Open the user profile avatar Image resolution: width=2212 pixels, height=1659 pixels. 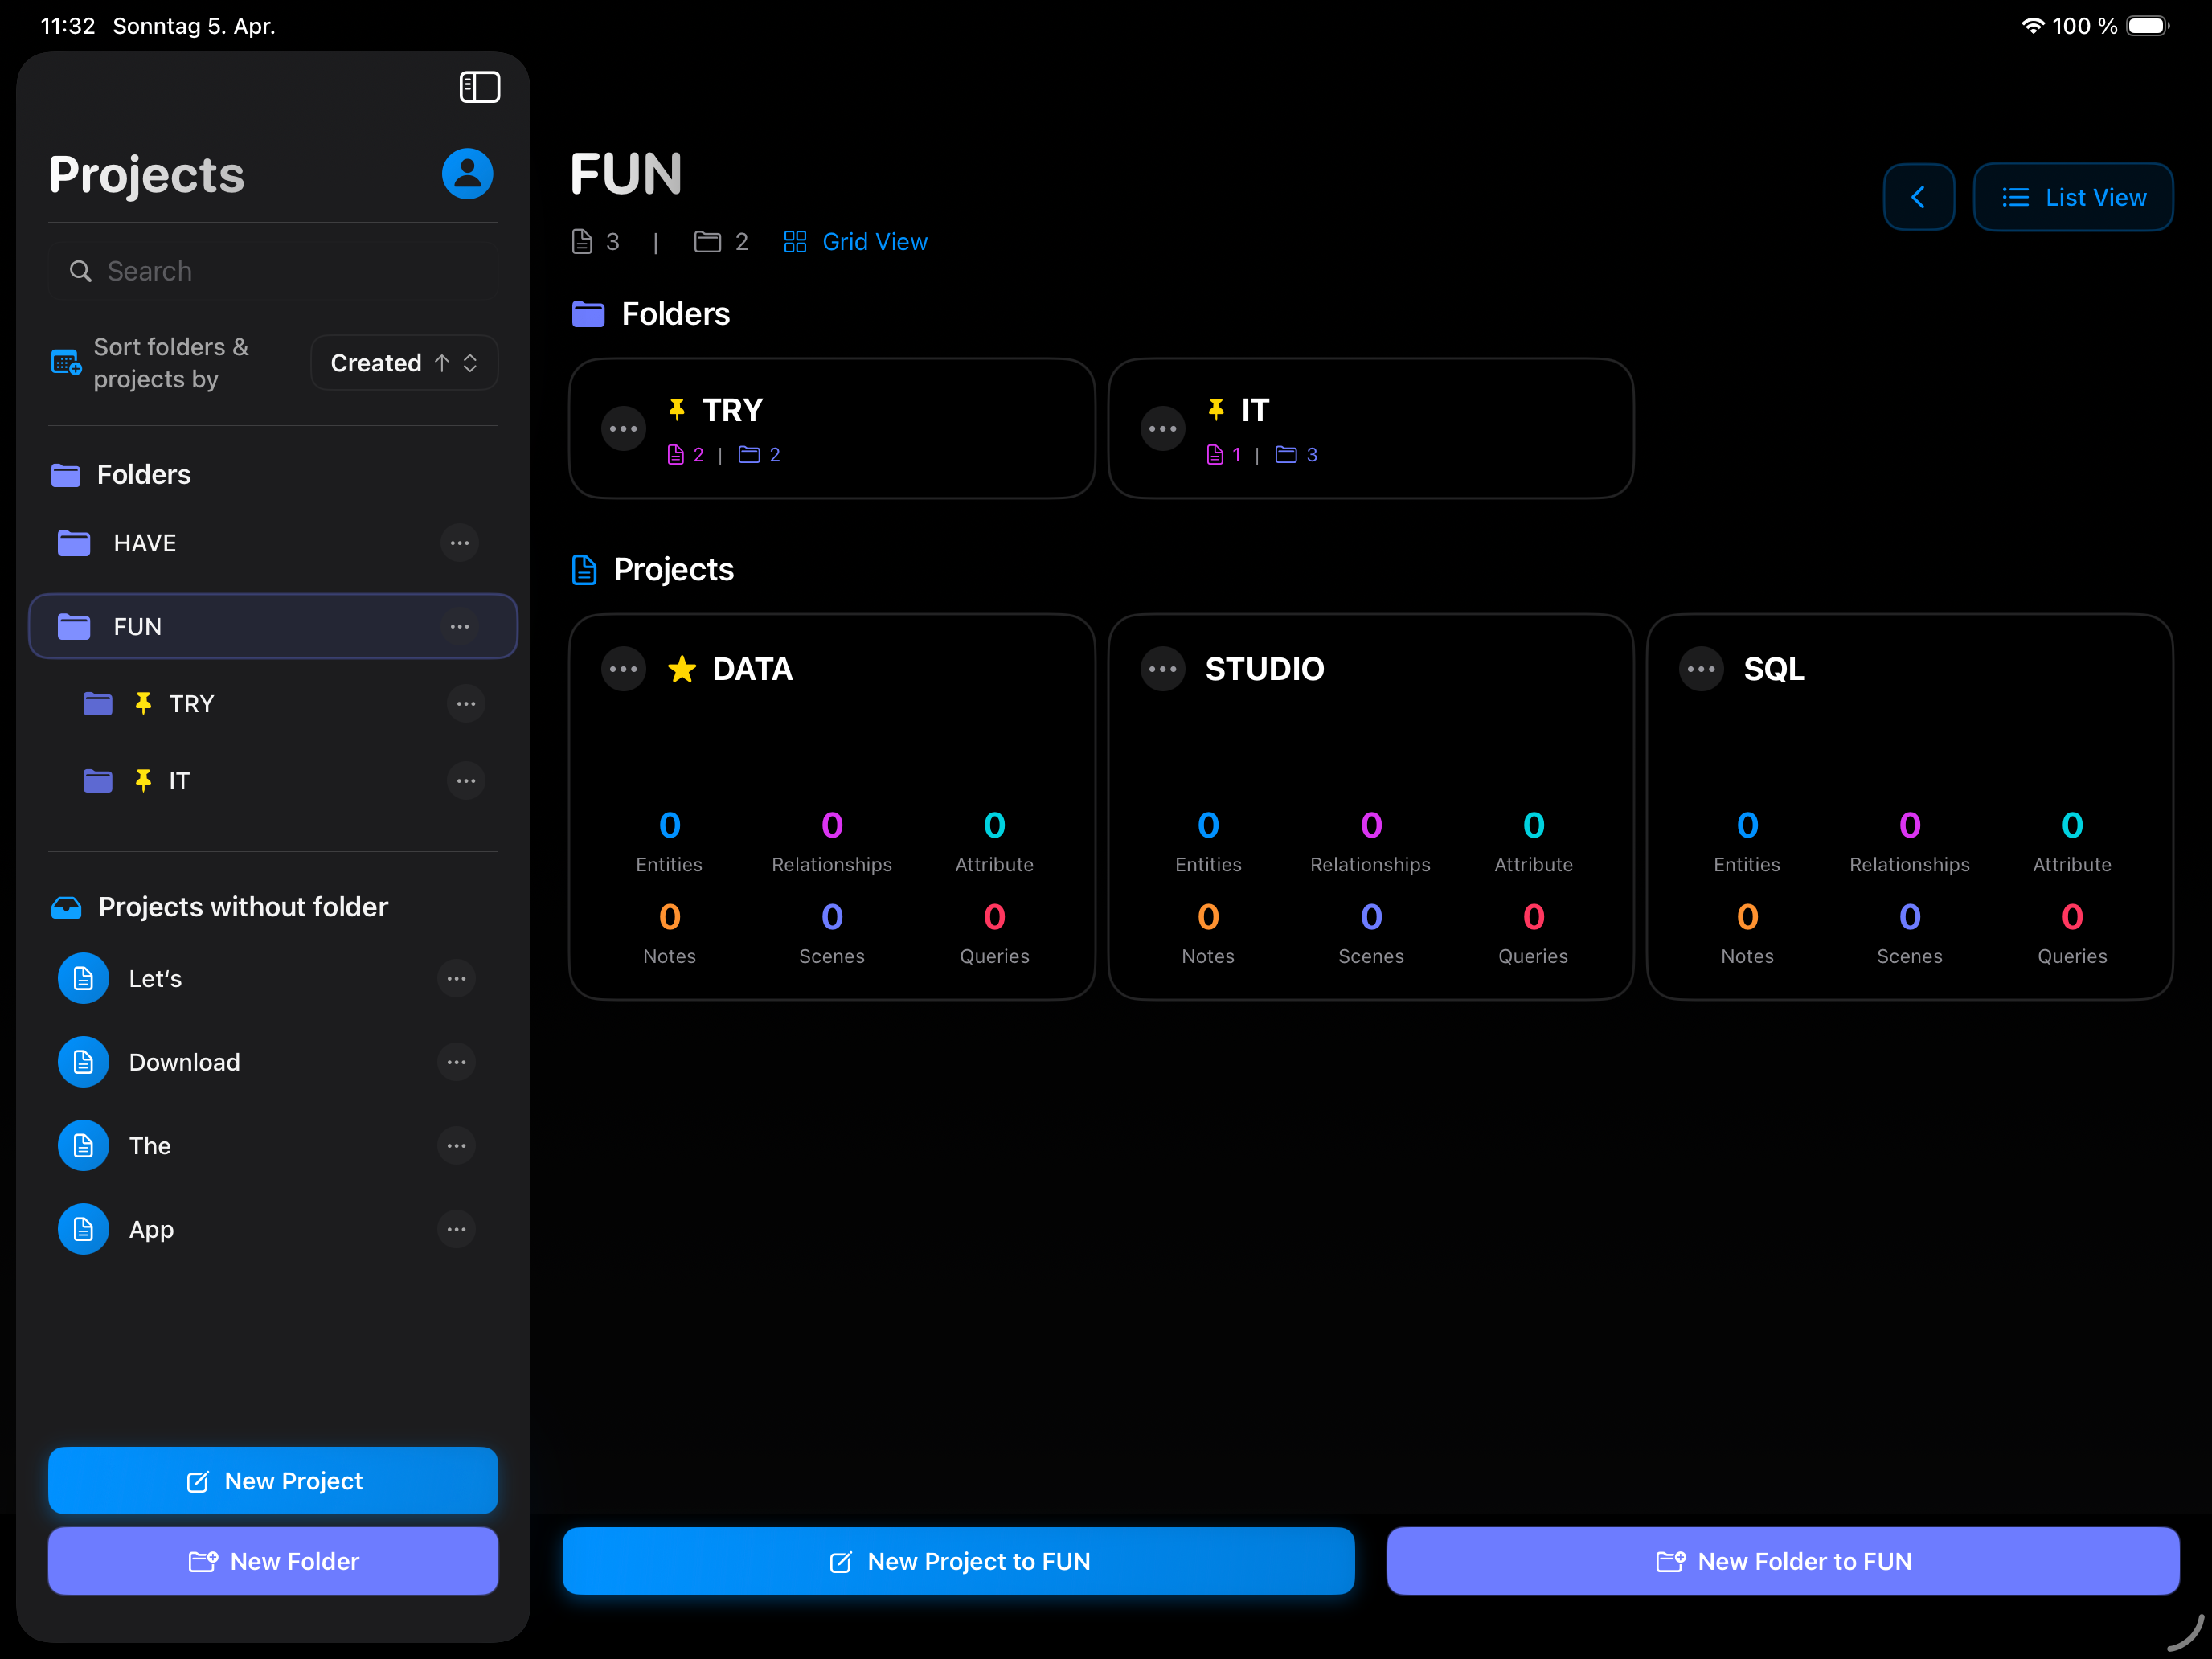[x=467, y=174]
